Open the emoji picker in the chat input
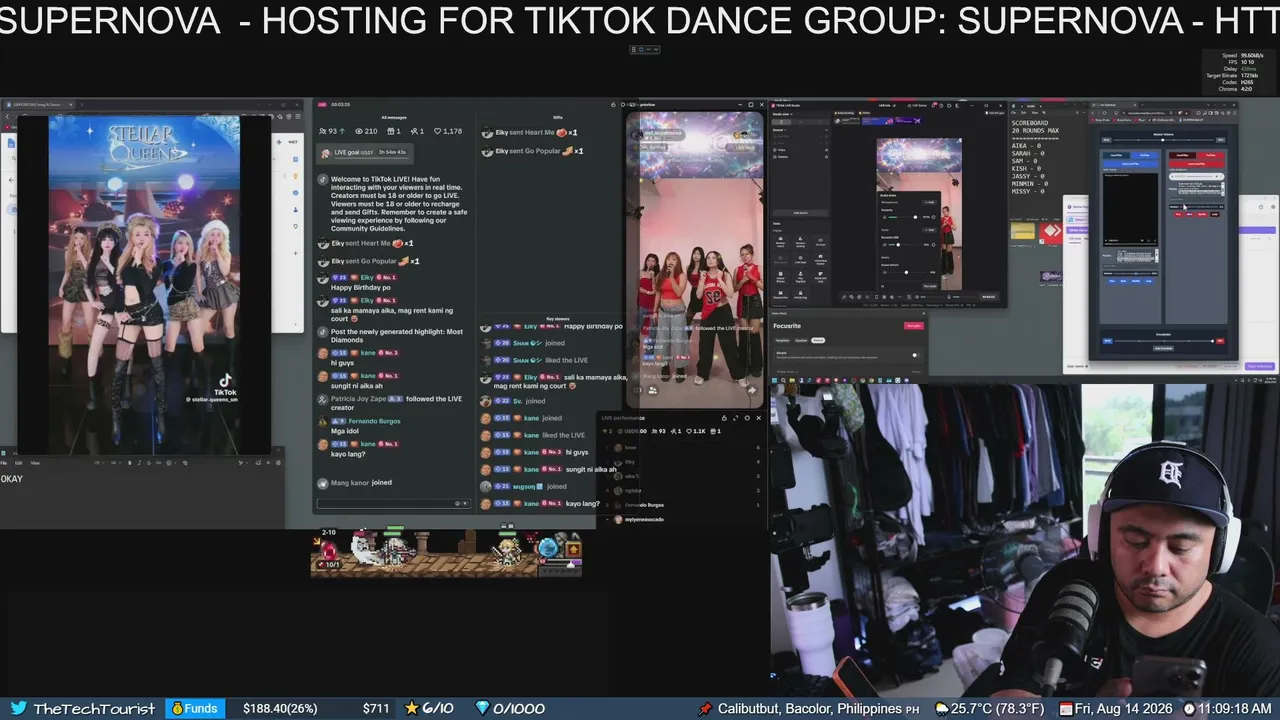Image resolution: width=1280 pixels, height=720 pixels. 457,503
